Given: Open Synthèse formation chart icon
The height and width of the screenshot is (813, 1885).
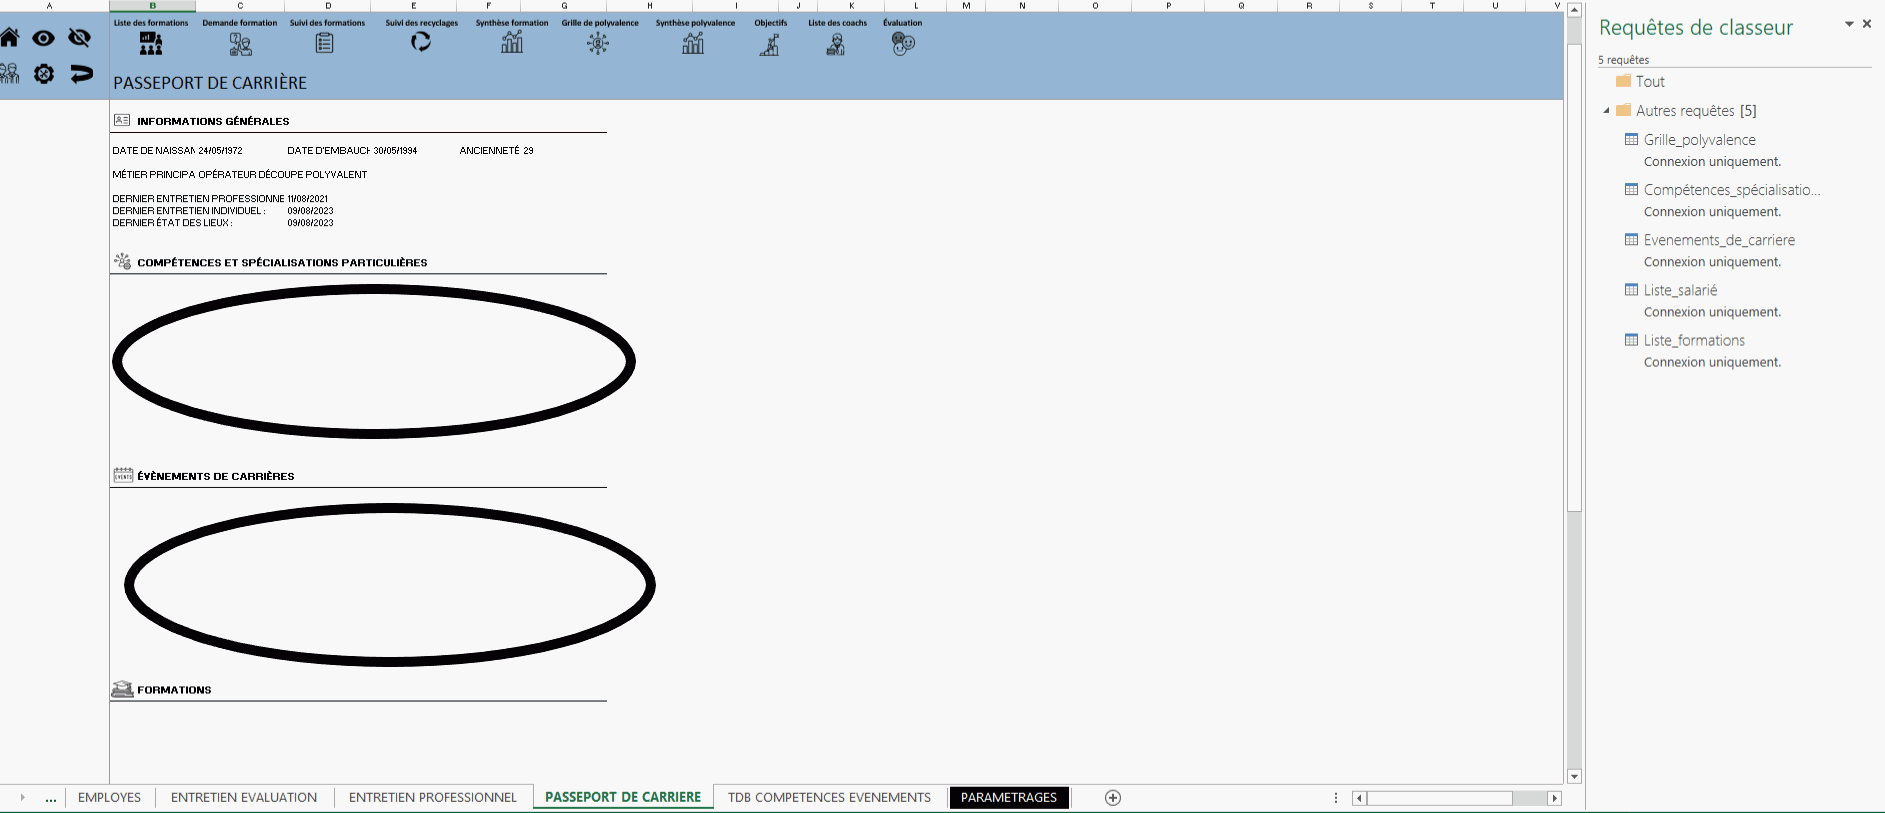Looking at the screenshot, I should coord(512,42).
